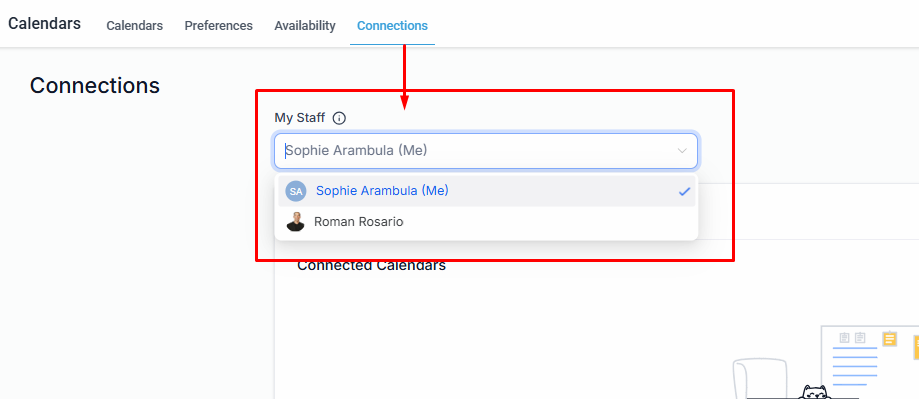919x399 pixels.
Task: Click Roman Rosario's profile photo
Action: [295, 222]
